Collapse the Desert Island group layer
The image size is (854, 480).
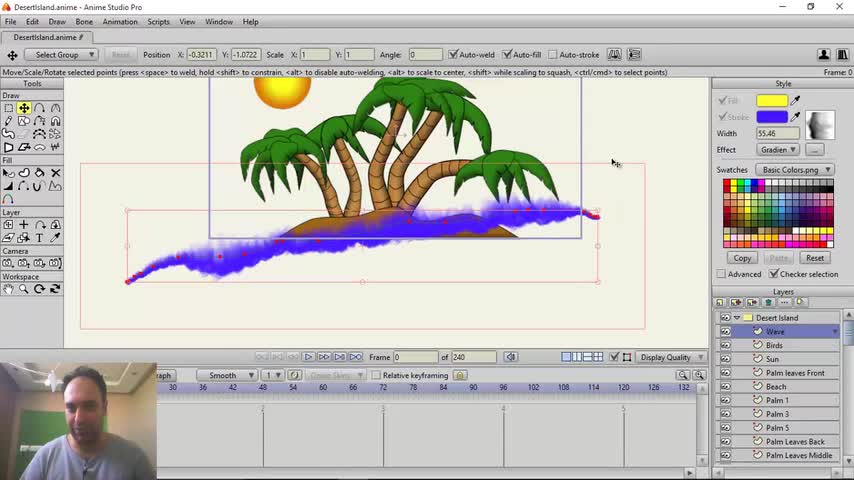(737, 318)
